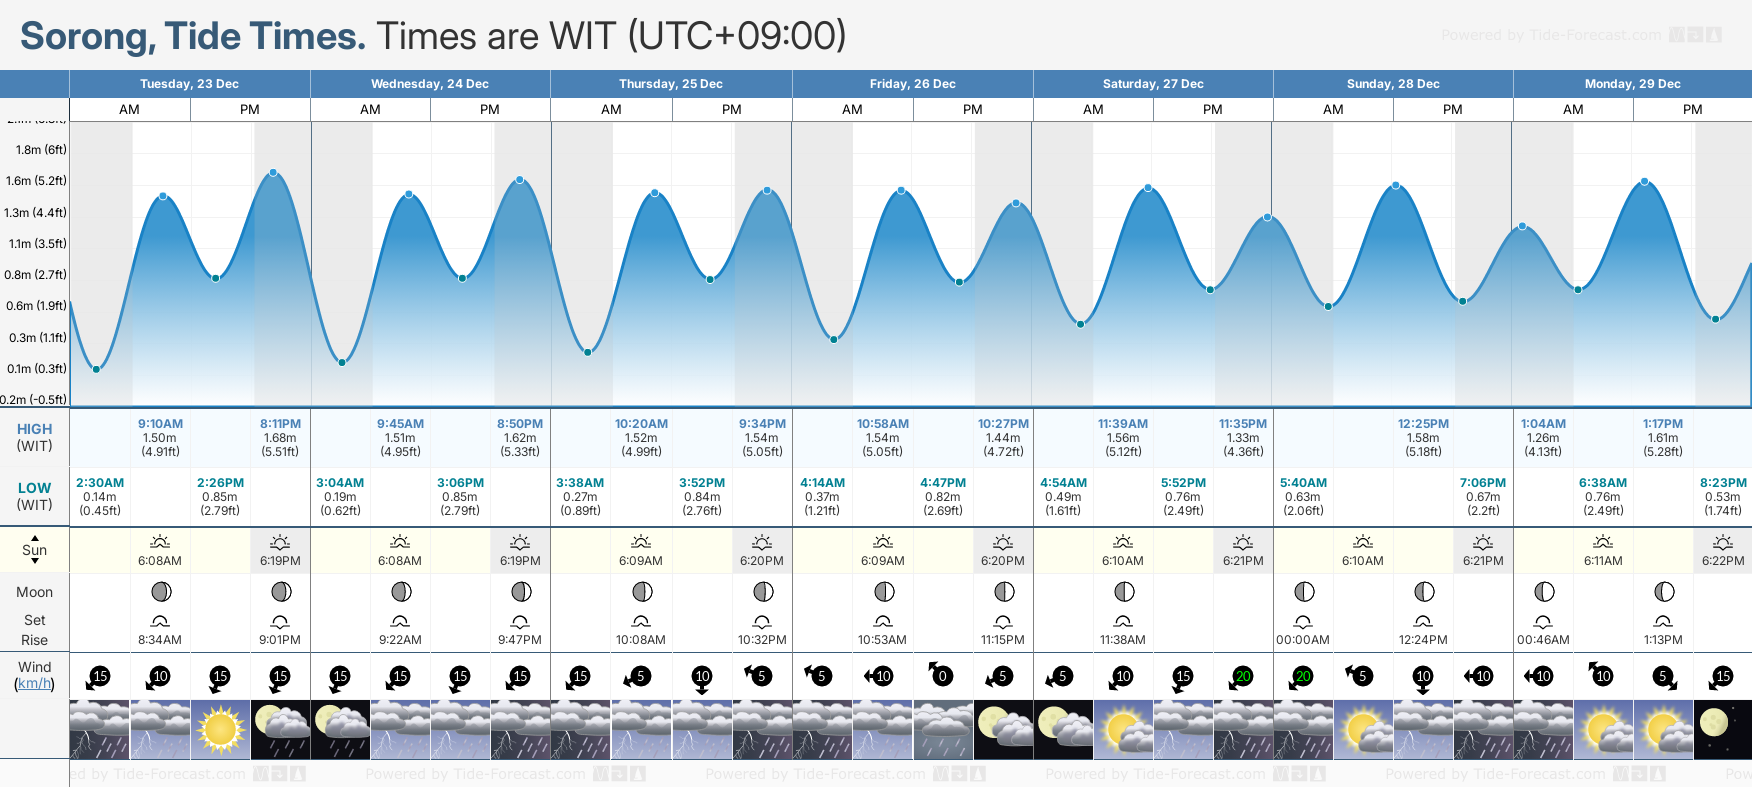The height and width of the screenshot is (787, 1752).
Task: Click the green 20 wind icon on Saturday
Action: [x=1242, y=676]
